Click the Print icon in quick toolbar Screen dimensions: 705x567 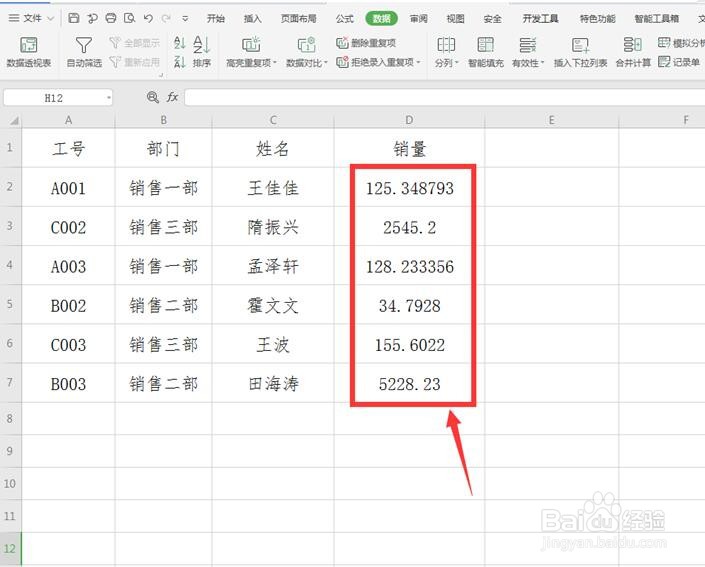coord(111,18)
